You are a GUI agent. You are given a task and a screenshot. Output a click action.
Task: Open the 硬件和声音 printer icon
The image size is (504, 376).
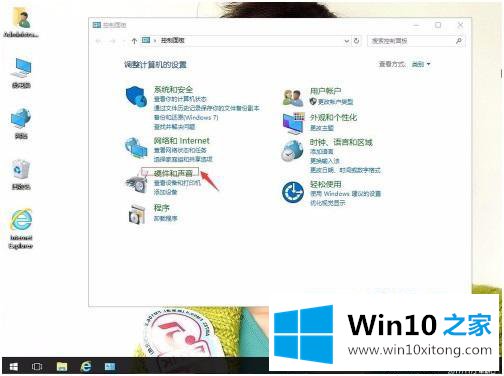coord(136,183)
